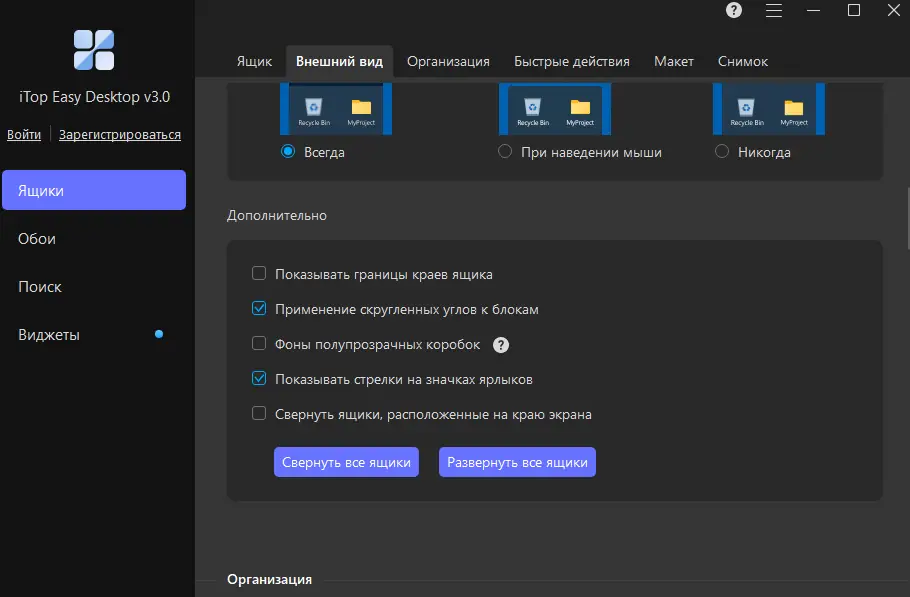Click help icon beside Фоны полупрозрачных коробок
The image size is (910, 597).
click(x=501, y=345)
